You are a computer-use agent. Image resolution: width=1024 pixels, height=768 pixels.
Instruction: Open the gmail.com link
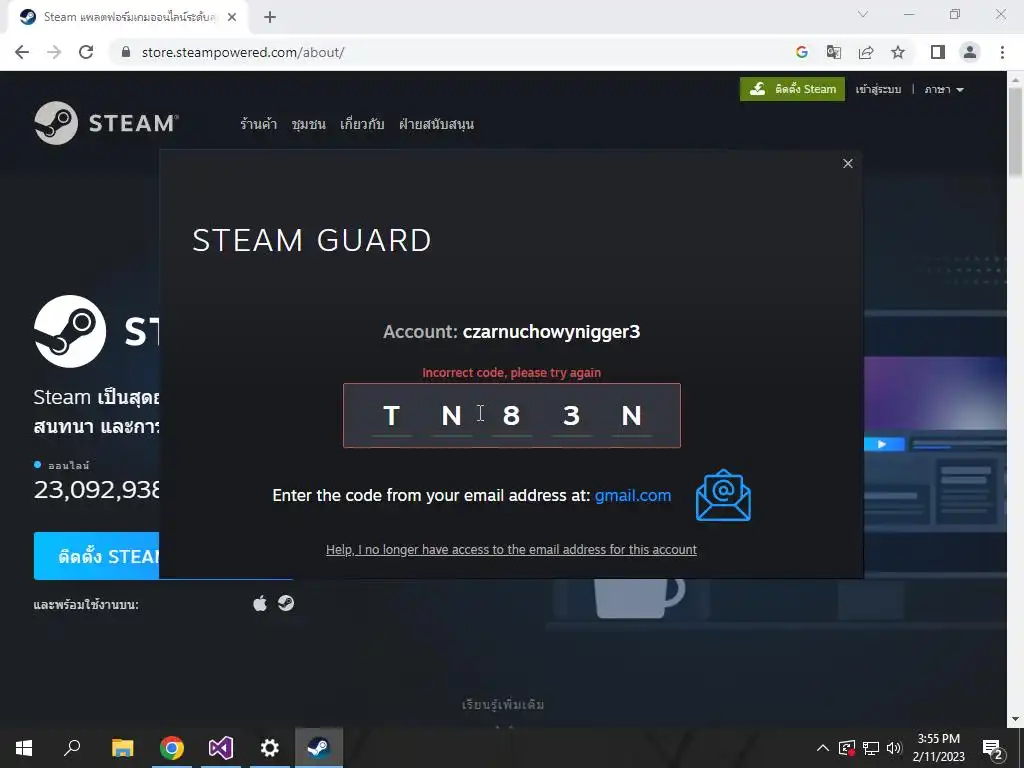633,496
